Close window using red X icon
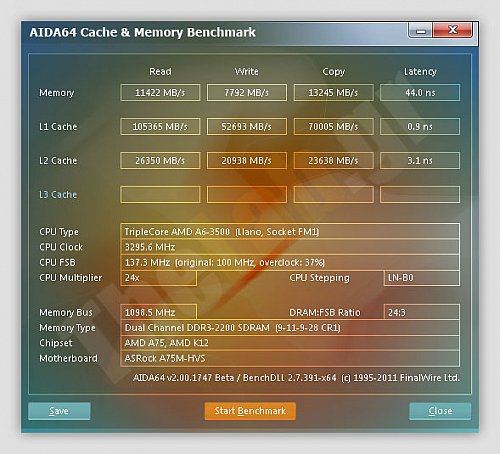This screenshot has width=500, height=454. [452, 30]
